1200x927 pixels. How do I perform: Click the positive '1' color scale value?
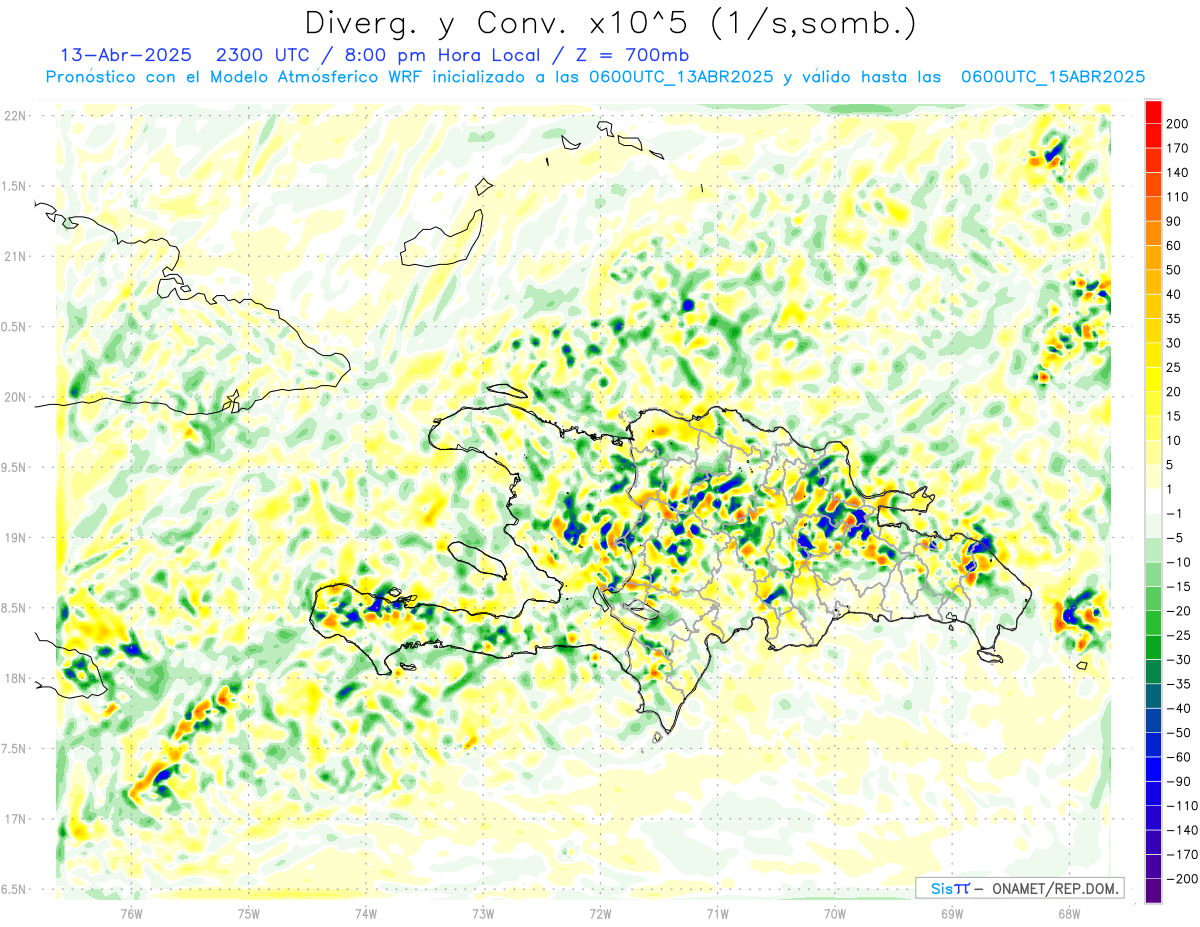tap(1170, 489)
